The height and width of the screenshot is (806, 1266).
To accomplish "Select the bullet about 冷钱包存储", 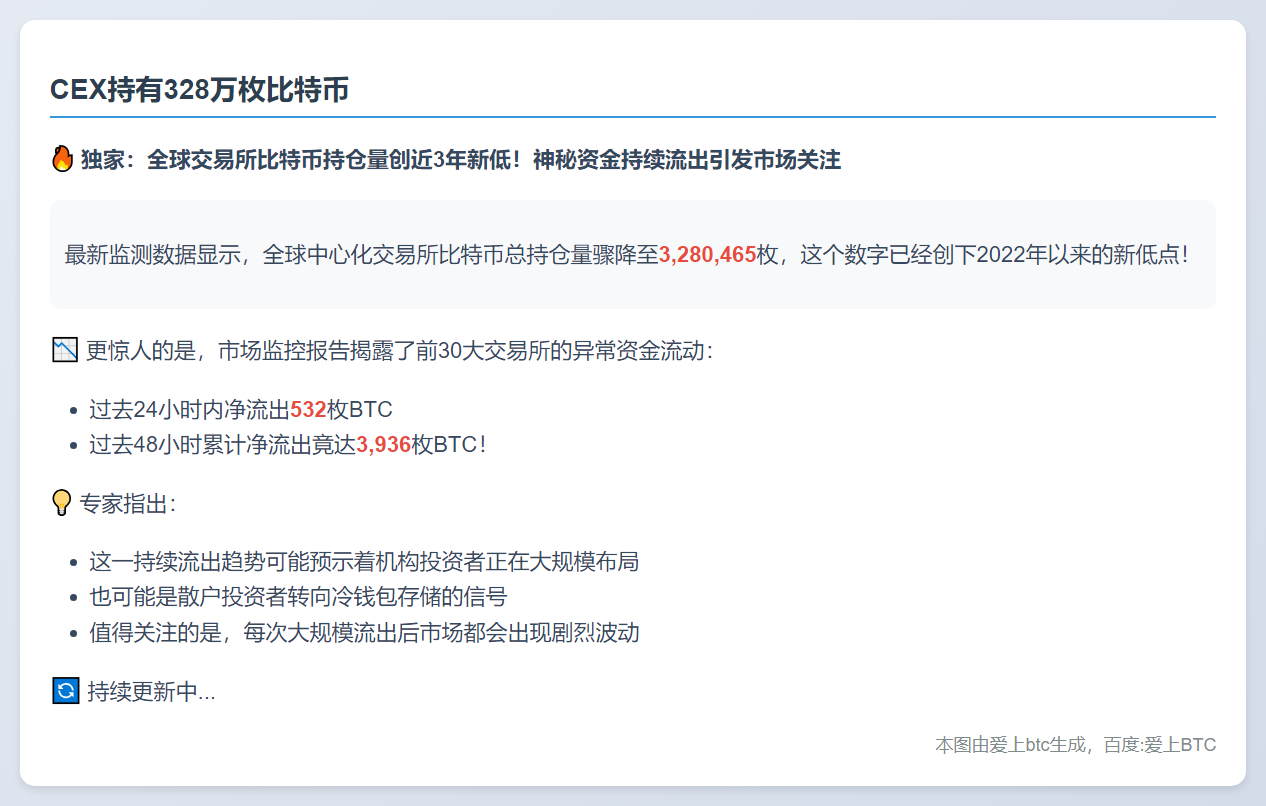I will point(298,597).
